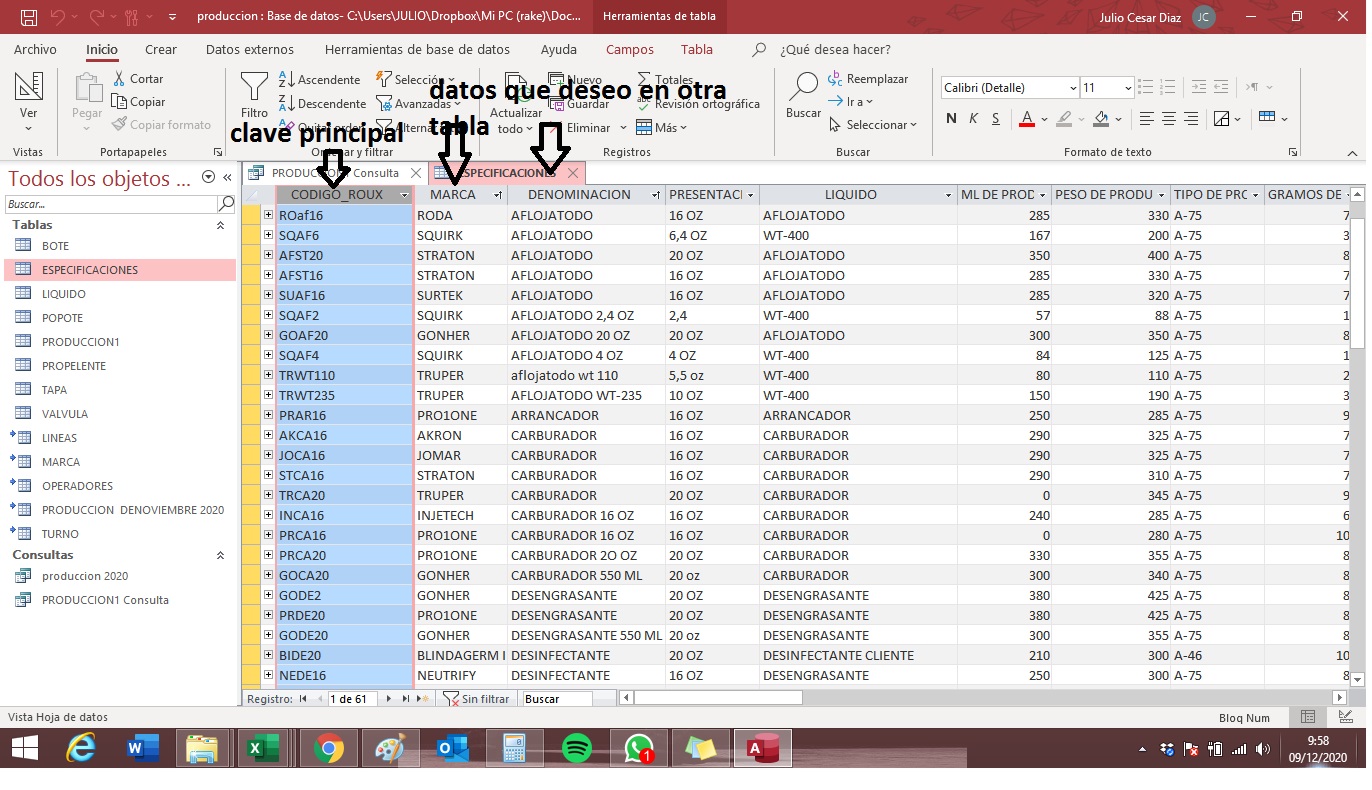
Task: Collapse the Tablas group
Action: click(x=221, y=225)
